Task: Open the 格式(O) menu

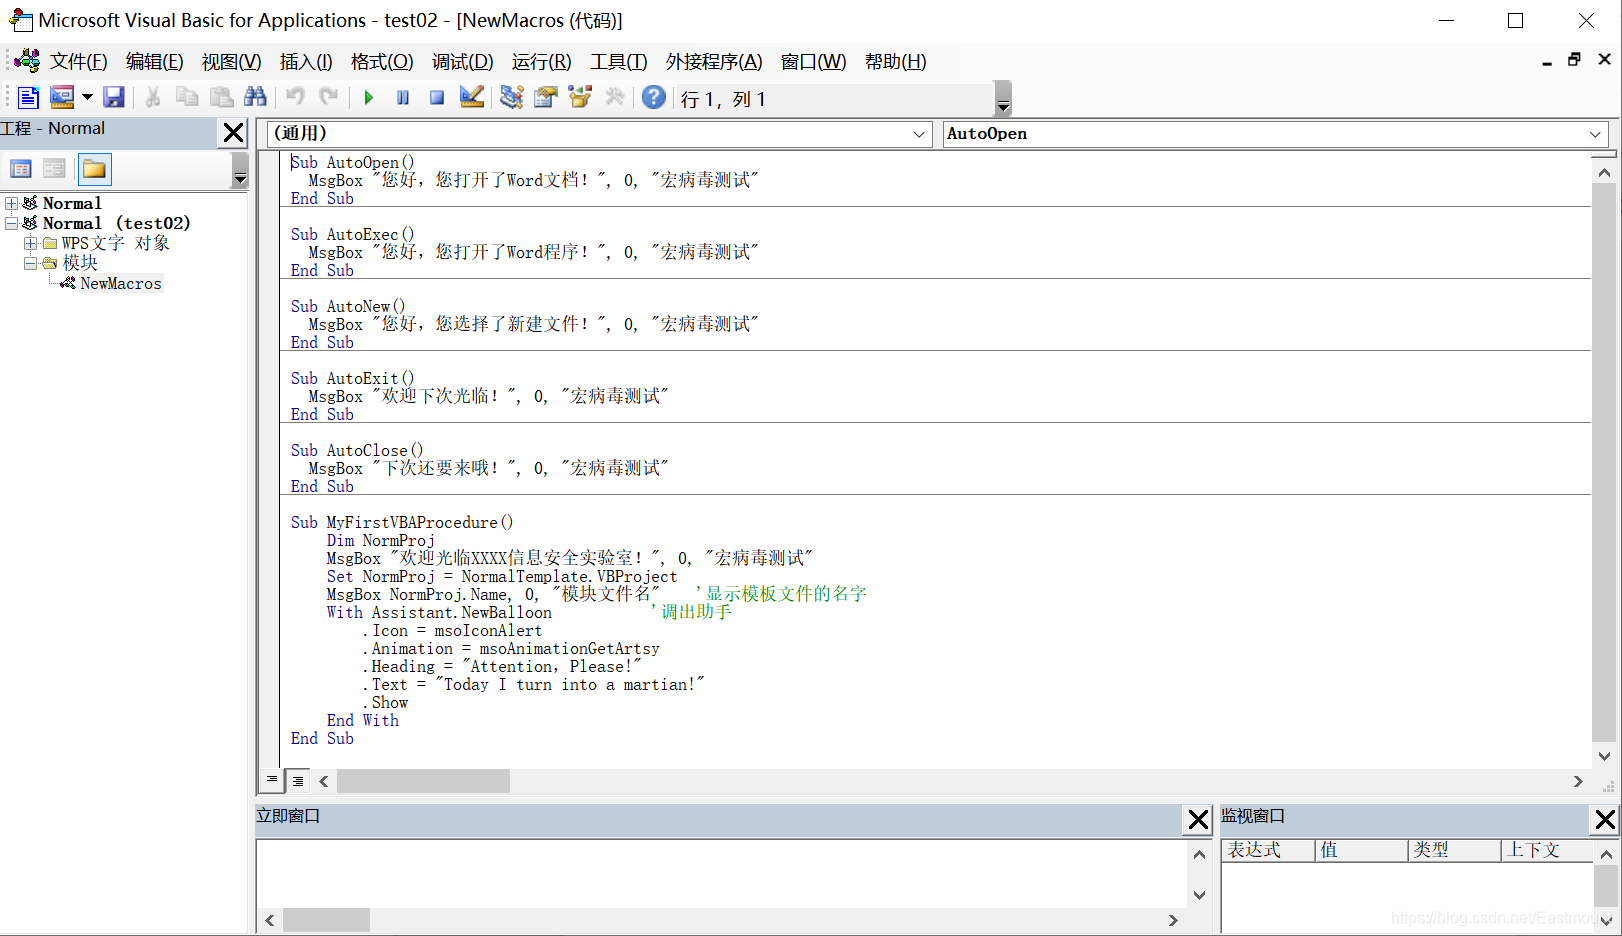Action: (x=382, y=62)
